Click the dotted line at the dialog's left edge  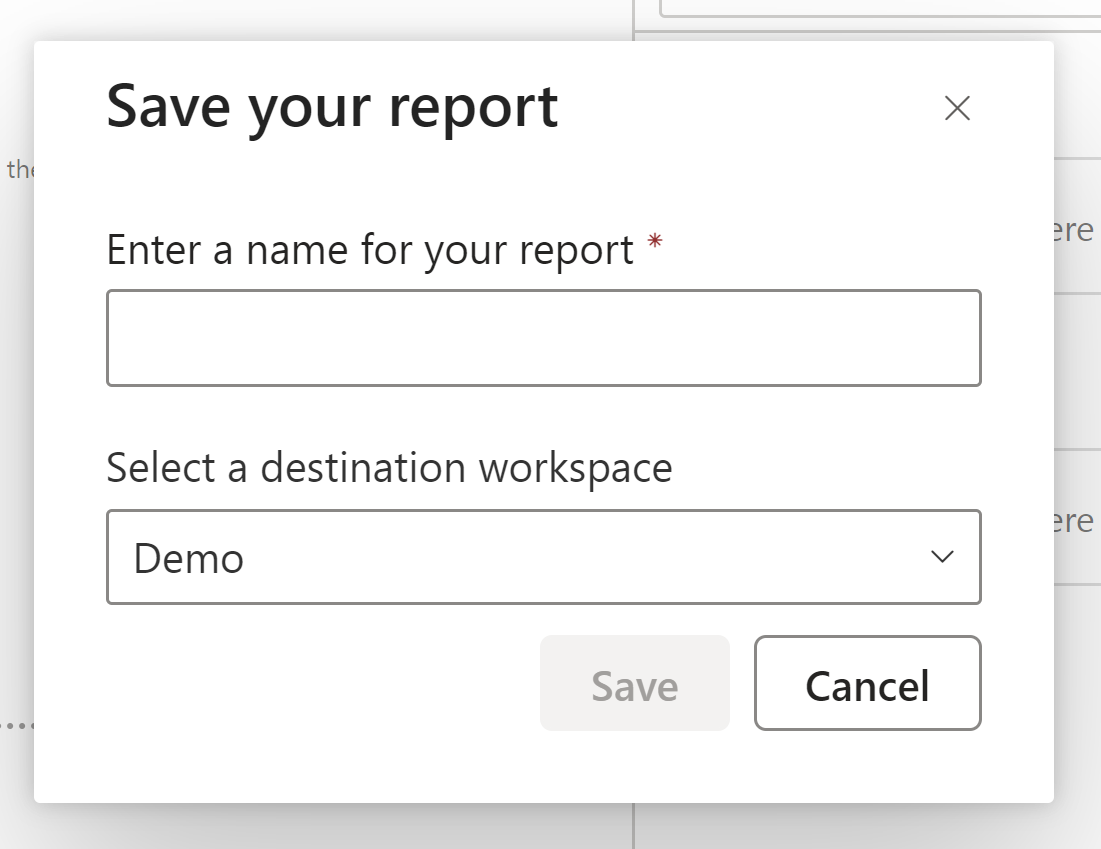16,724
